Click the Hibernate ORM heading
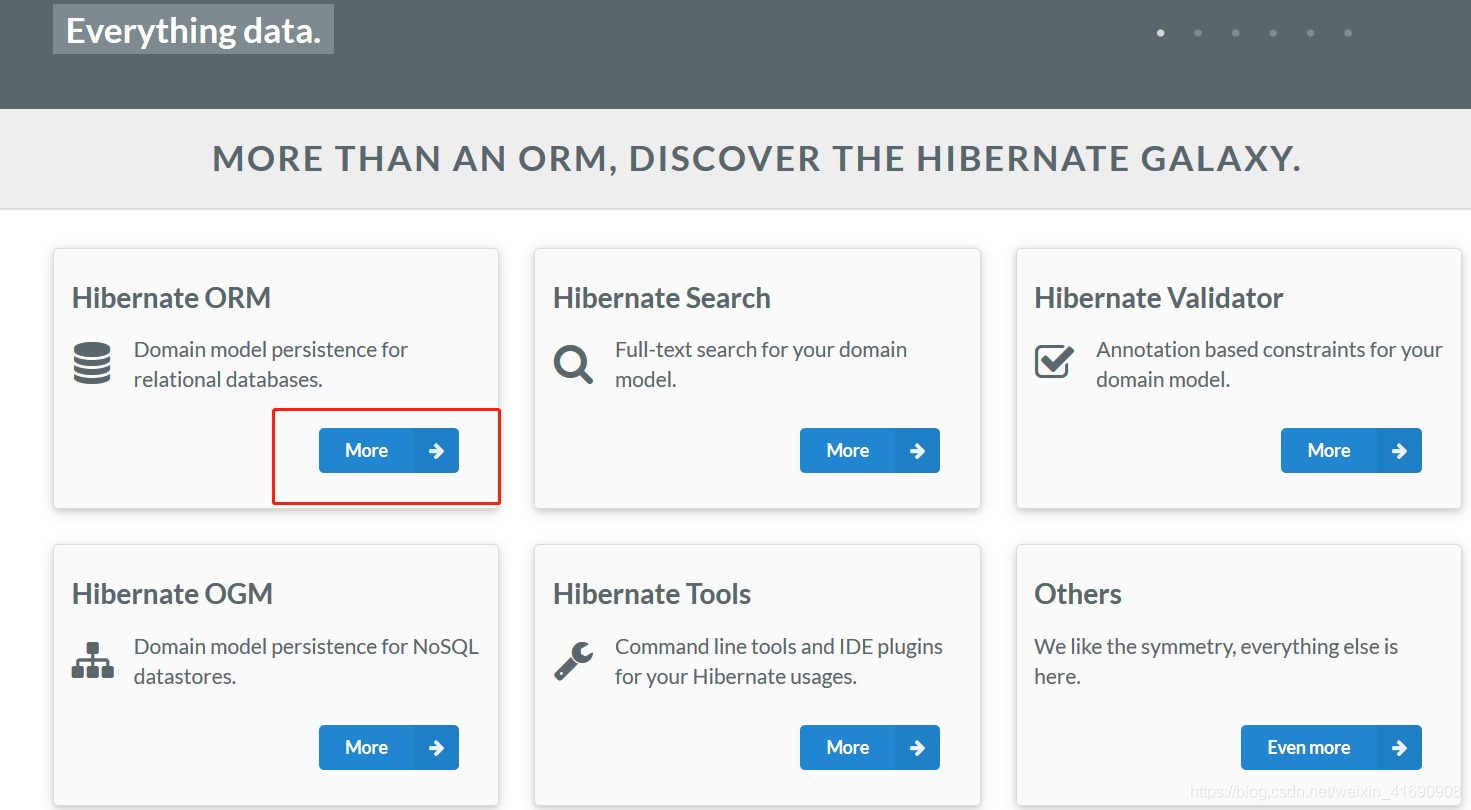The height and width of the screenshot is (810, 1471). point(171,298)
